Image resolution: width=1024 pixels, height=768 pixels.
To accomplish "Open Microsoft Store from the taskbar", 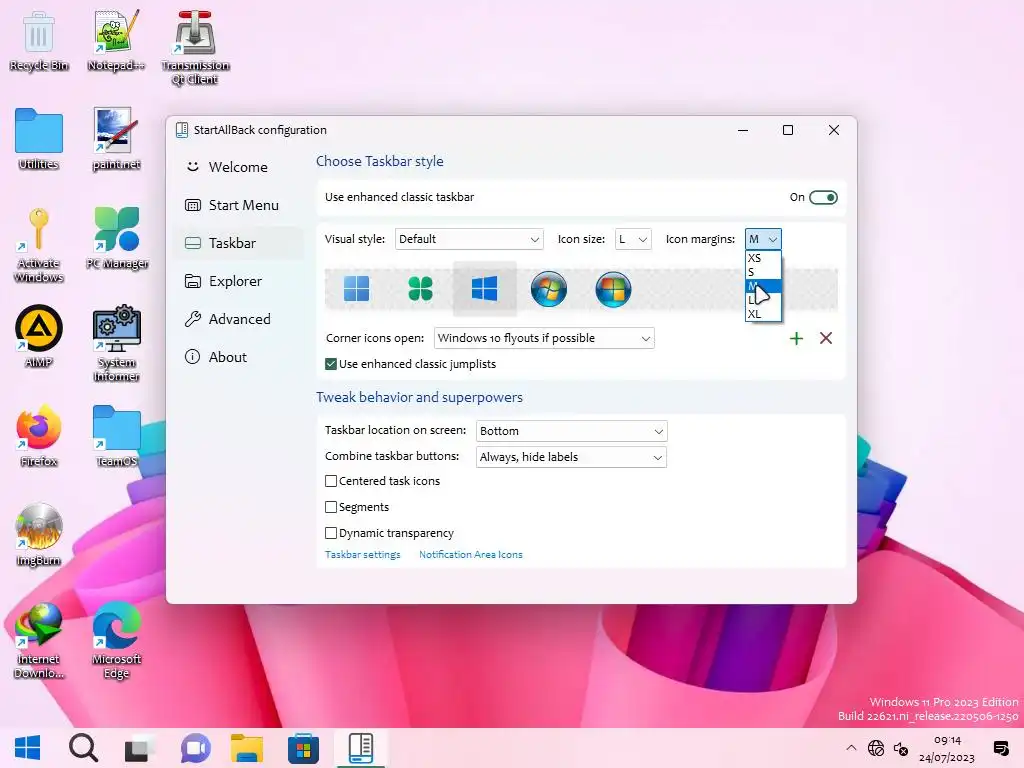I will [x=303, y=748].
